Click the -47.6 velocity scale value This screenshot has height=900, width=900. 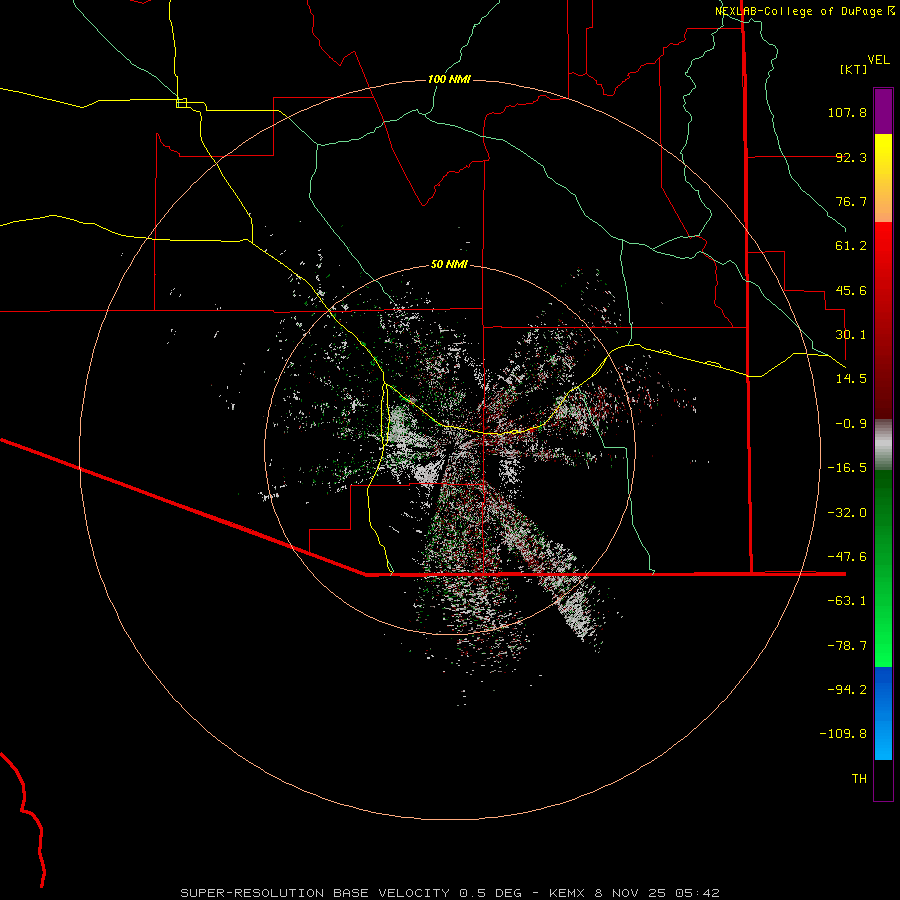coord(847,557)
